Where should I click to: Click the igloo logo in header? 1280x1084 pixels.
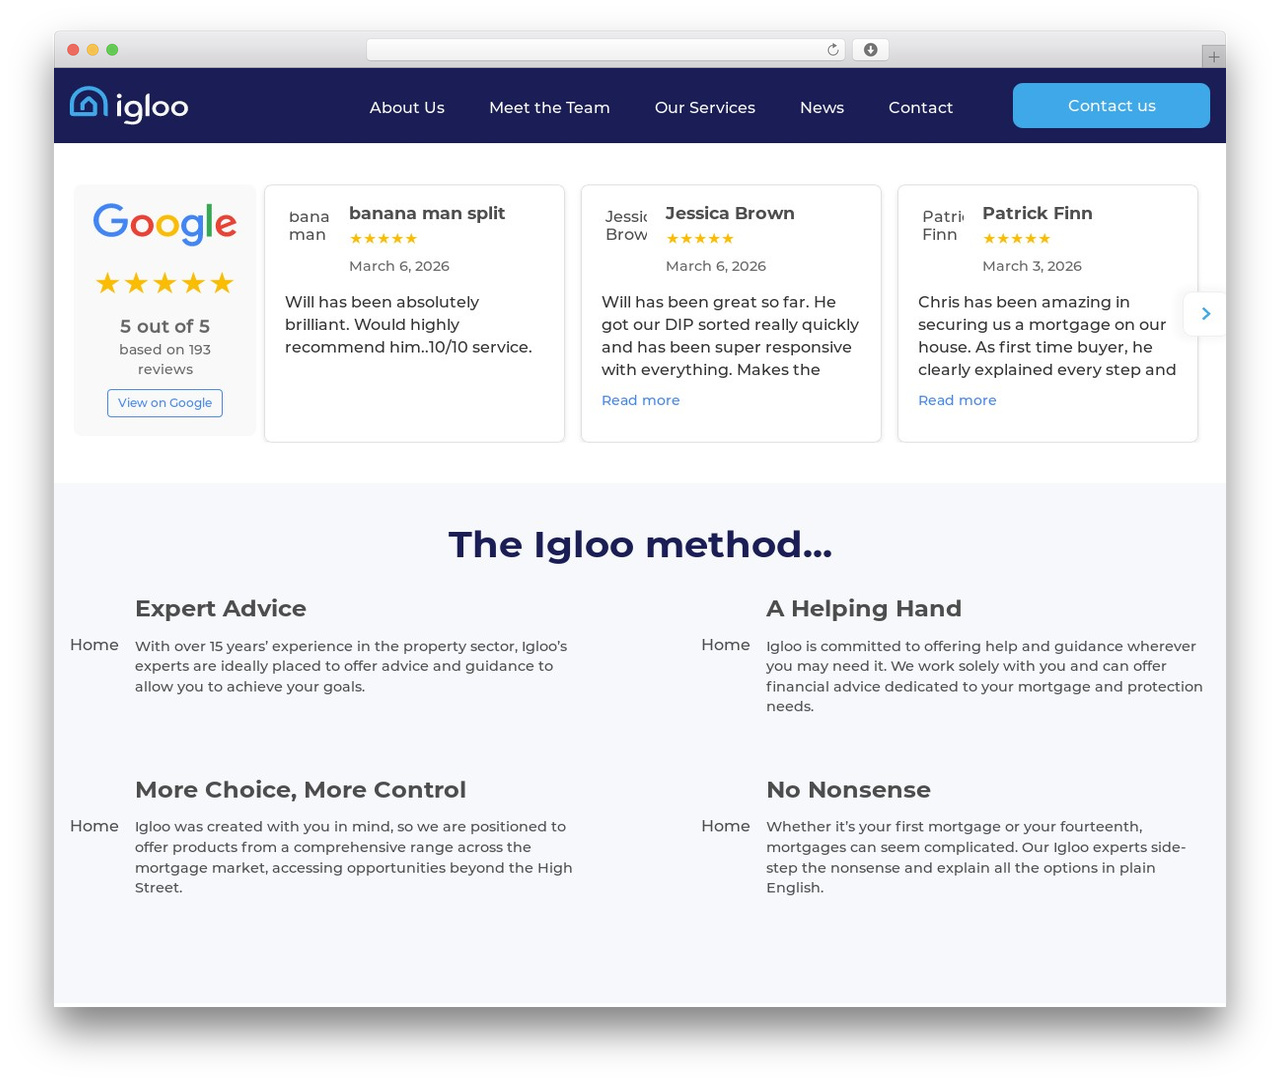[129, 105]
